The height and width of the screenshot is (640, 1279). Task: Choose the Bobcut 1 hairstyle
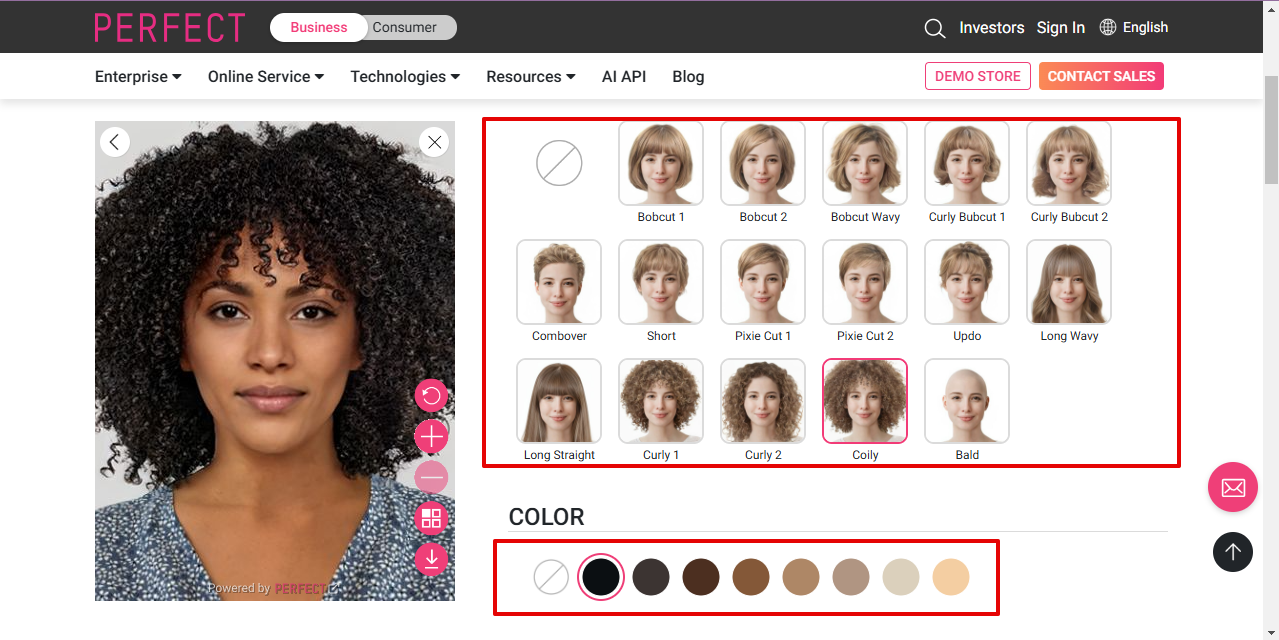coord(661,163)
